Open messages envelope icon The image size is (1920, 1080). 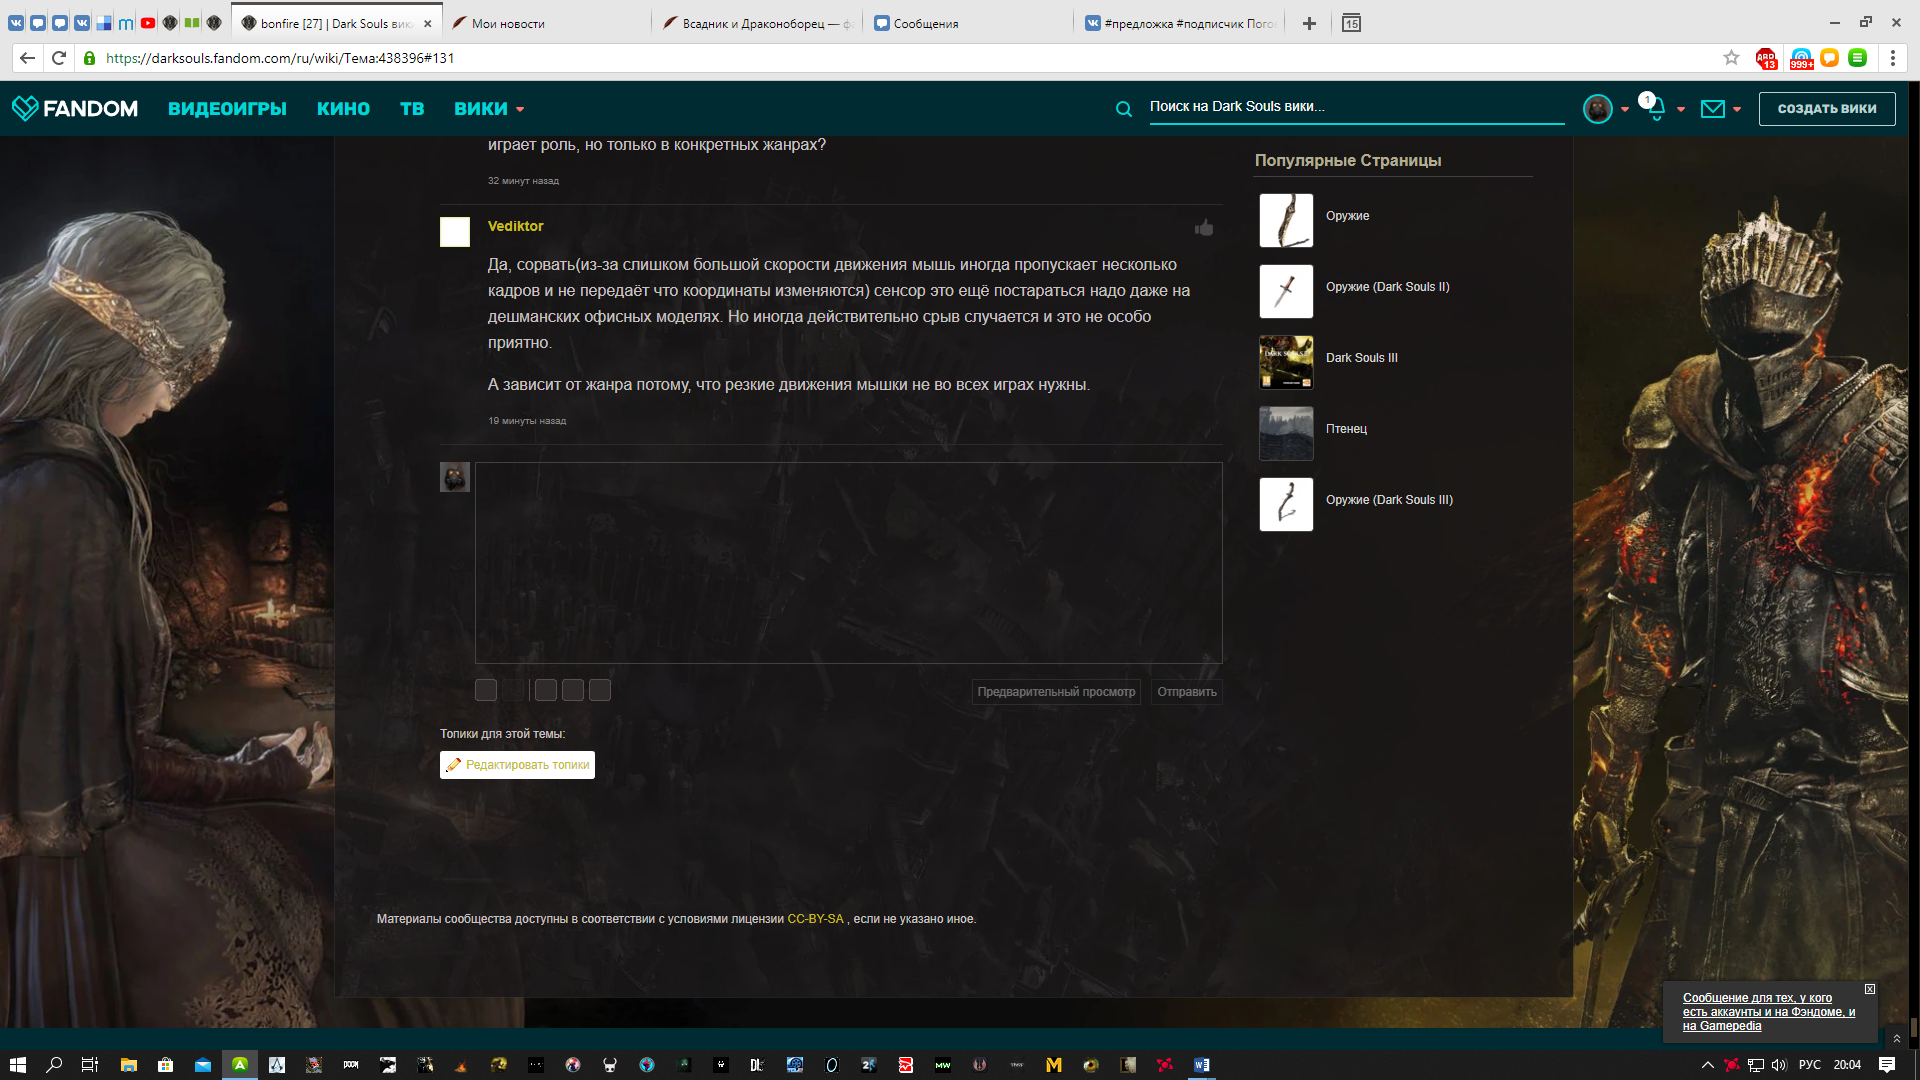1713,109
